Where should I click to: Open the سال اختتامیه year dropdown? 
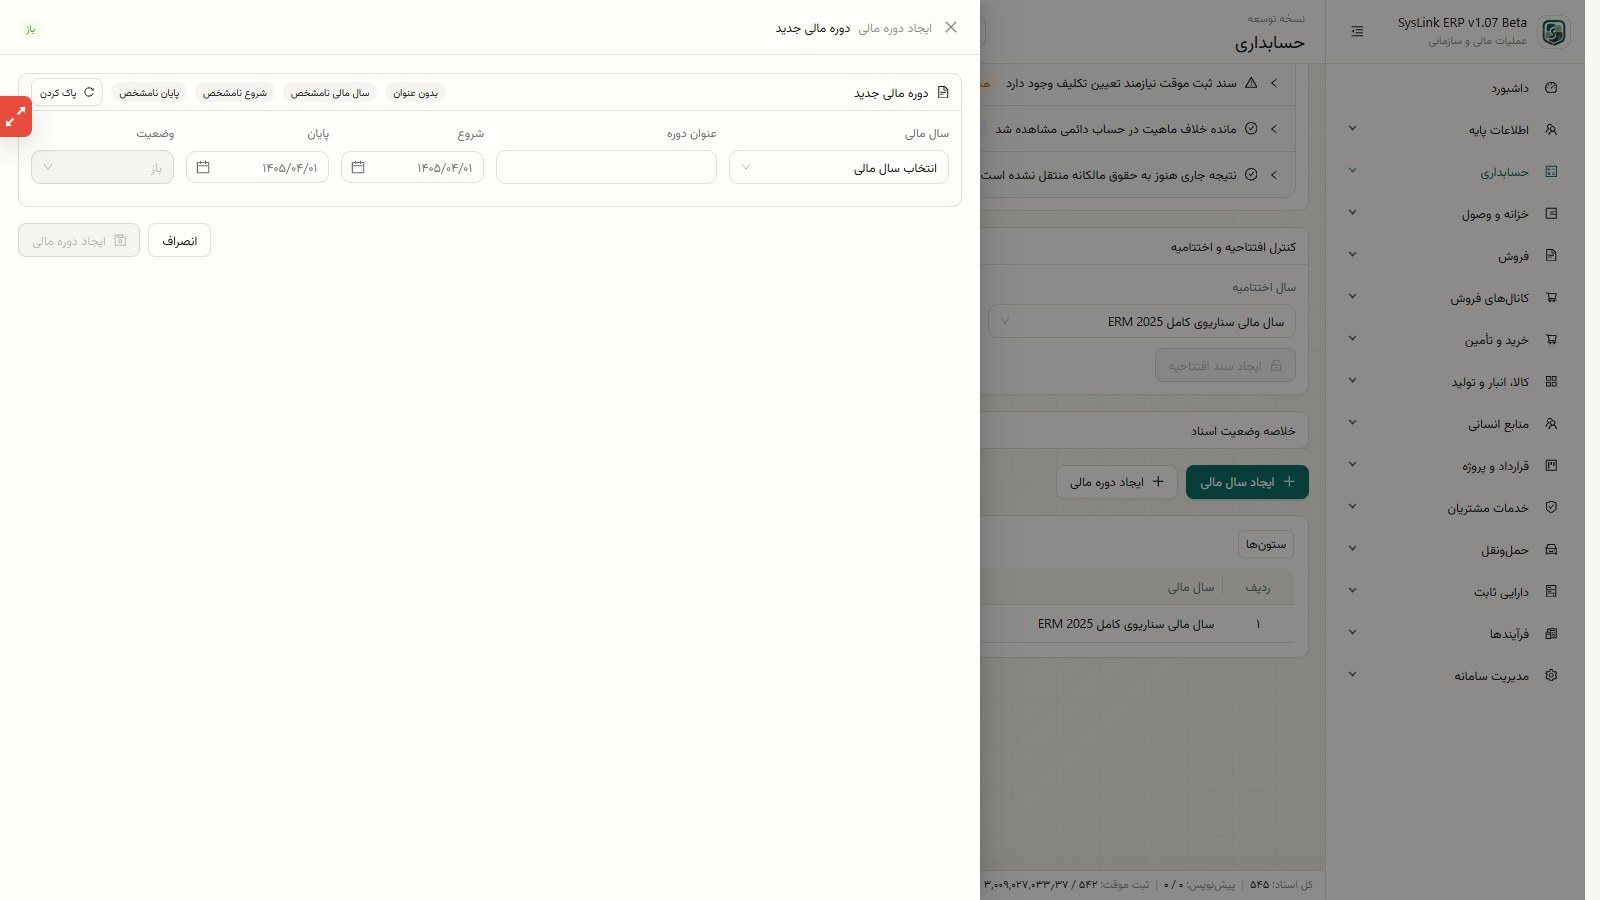[x=1142, y=322]
